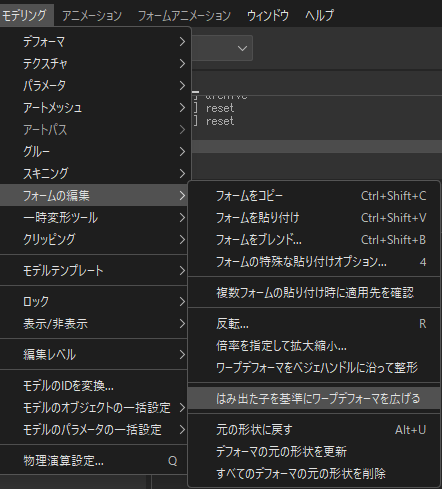Open the フォームアニメーション menu
This screenshot has height=489, width=442.
tap(184, 15)
